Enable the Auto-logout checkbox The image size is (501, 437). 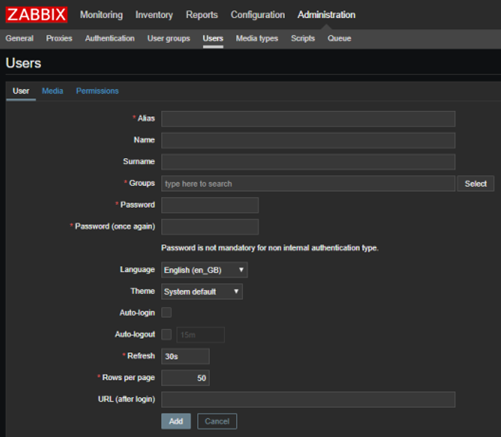point(166,334)
